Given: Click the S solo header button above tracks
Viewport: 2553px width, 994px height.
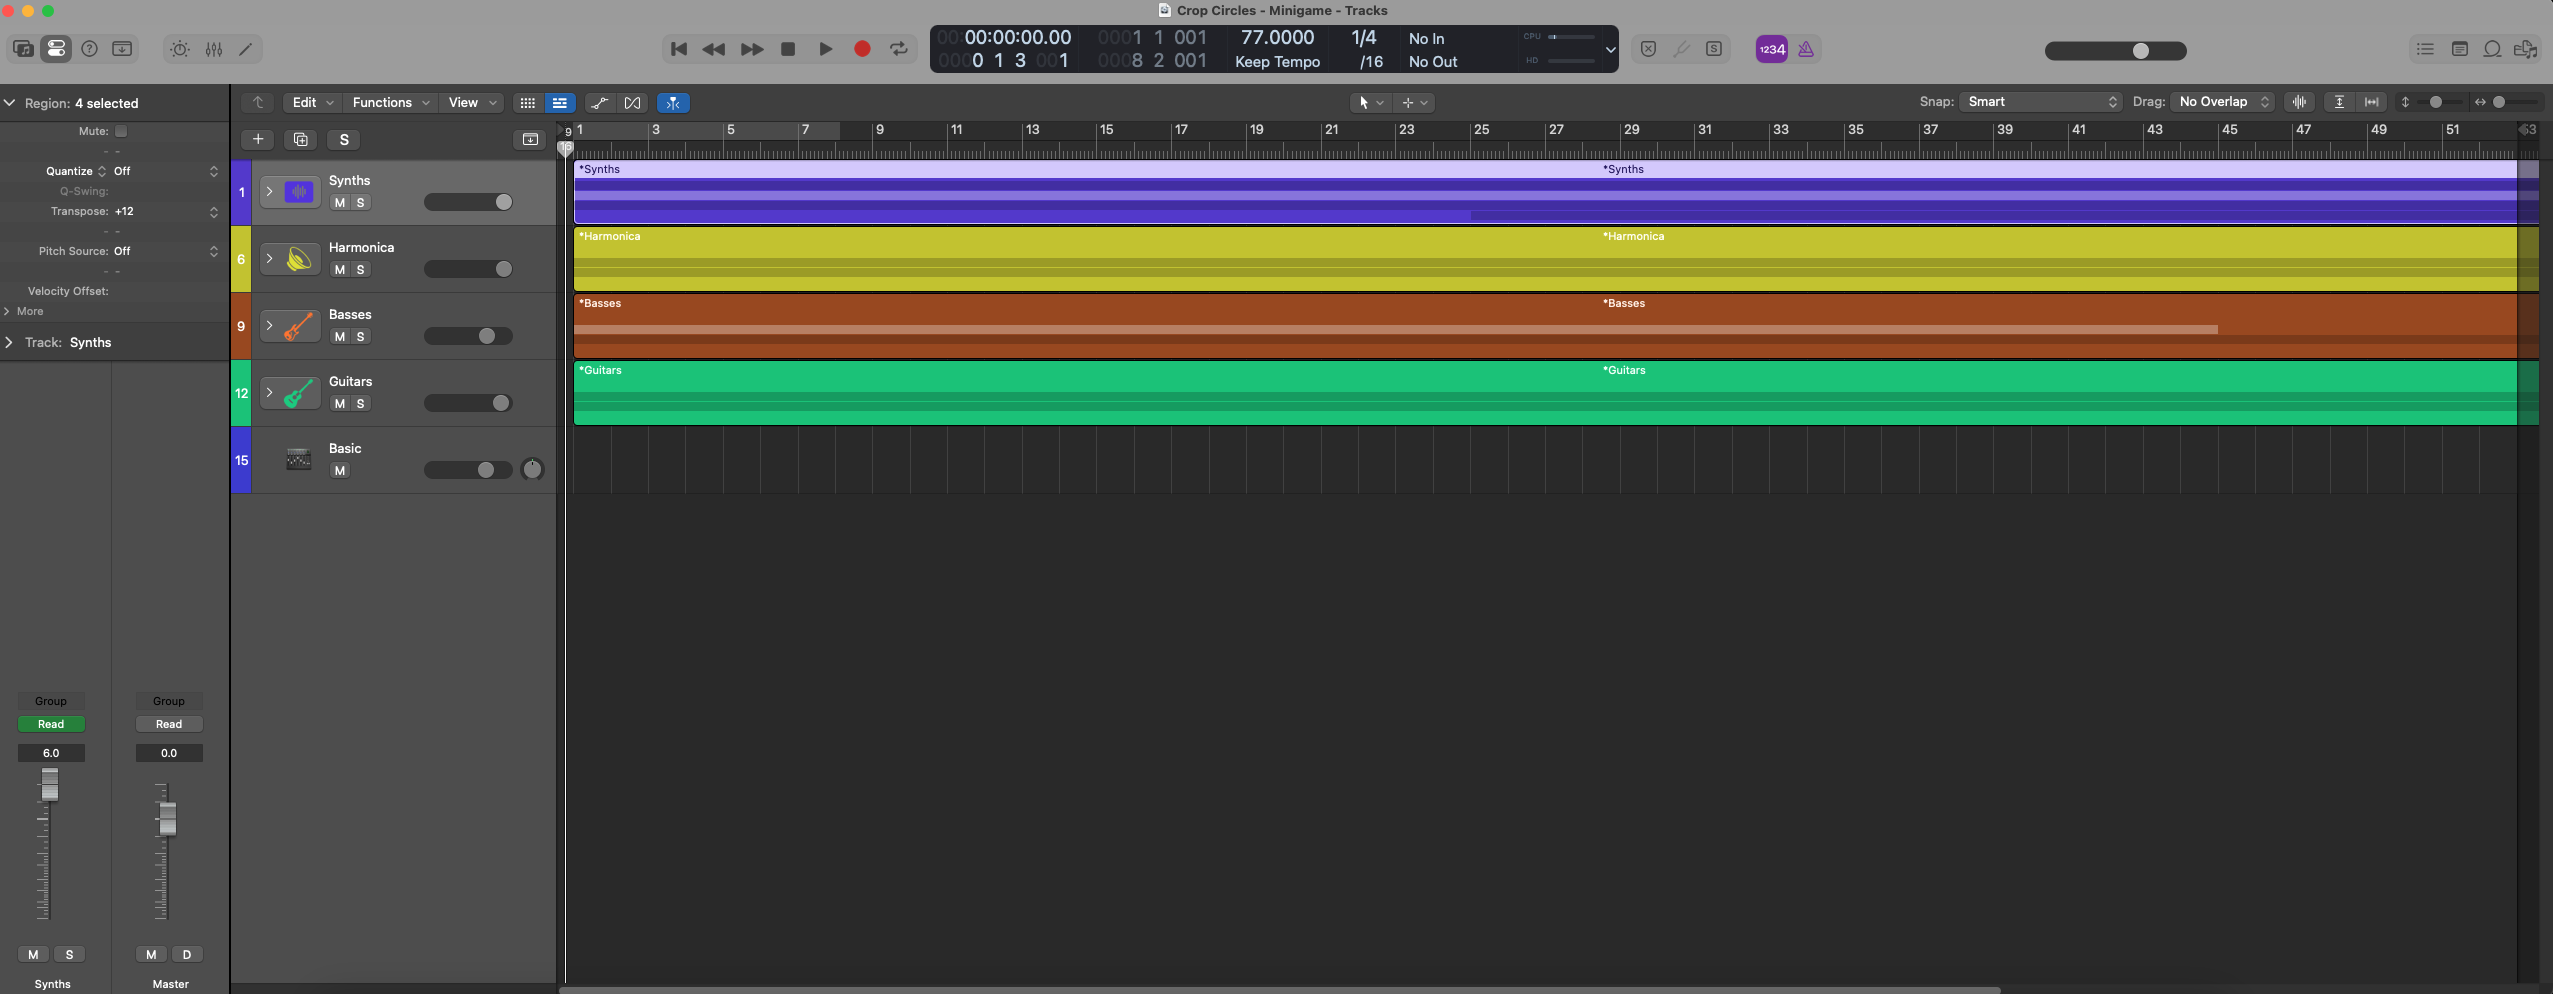Looking at the screenshot, I should [344, 140].
